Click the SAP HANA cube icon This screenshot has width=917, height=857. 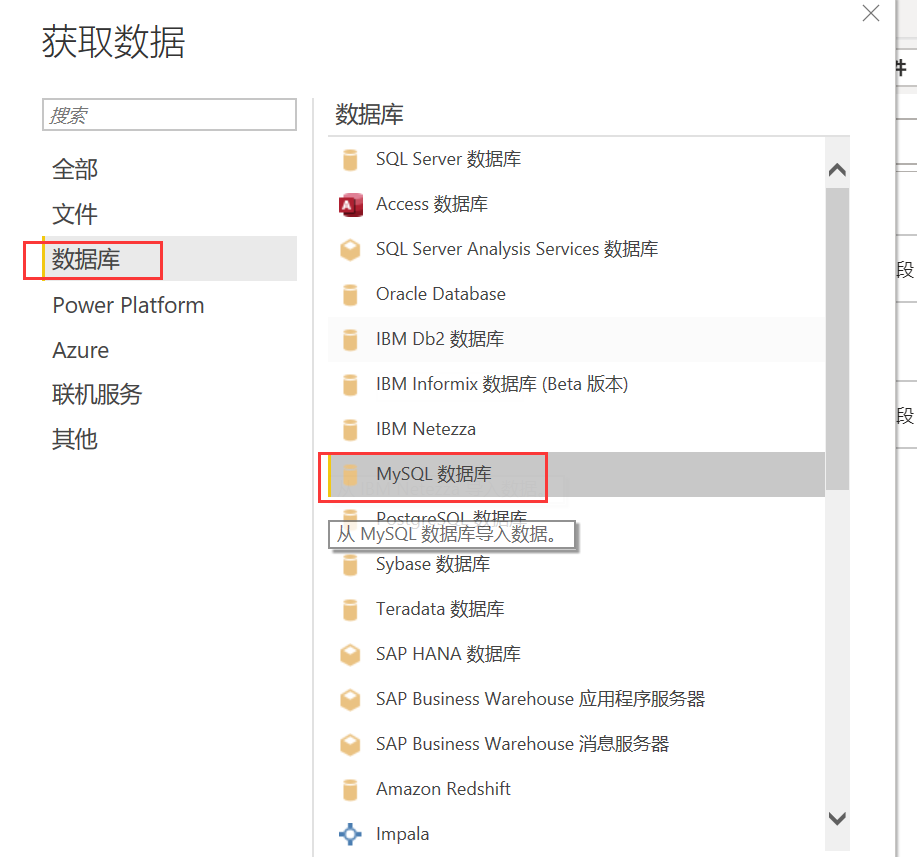pyautogui.click(x=350, y=655)
